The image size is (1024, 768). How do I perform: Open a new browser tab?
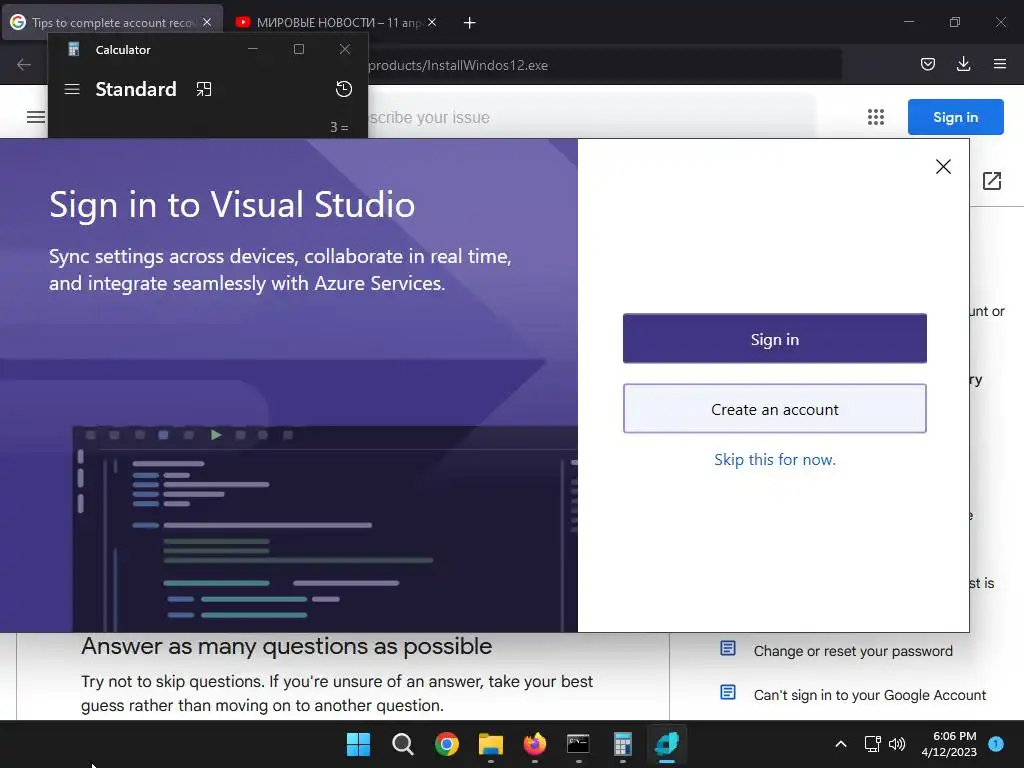coord(469,23)
